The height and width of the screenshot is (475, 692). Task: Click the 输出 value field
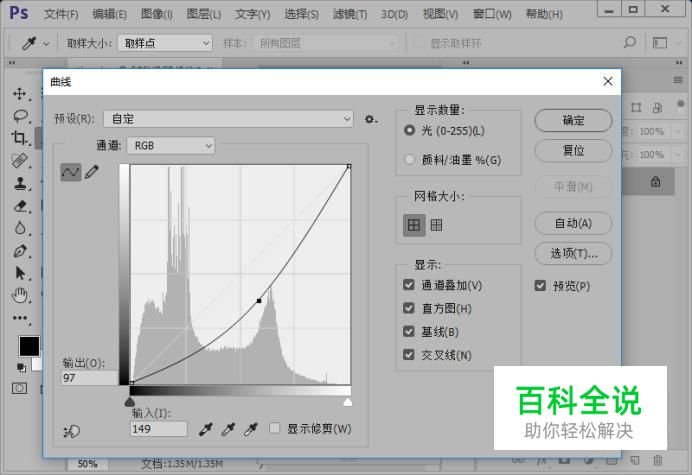pos(89,378)
